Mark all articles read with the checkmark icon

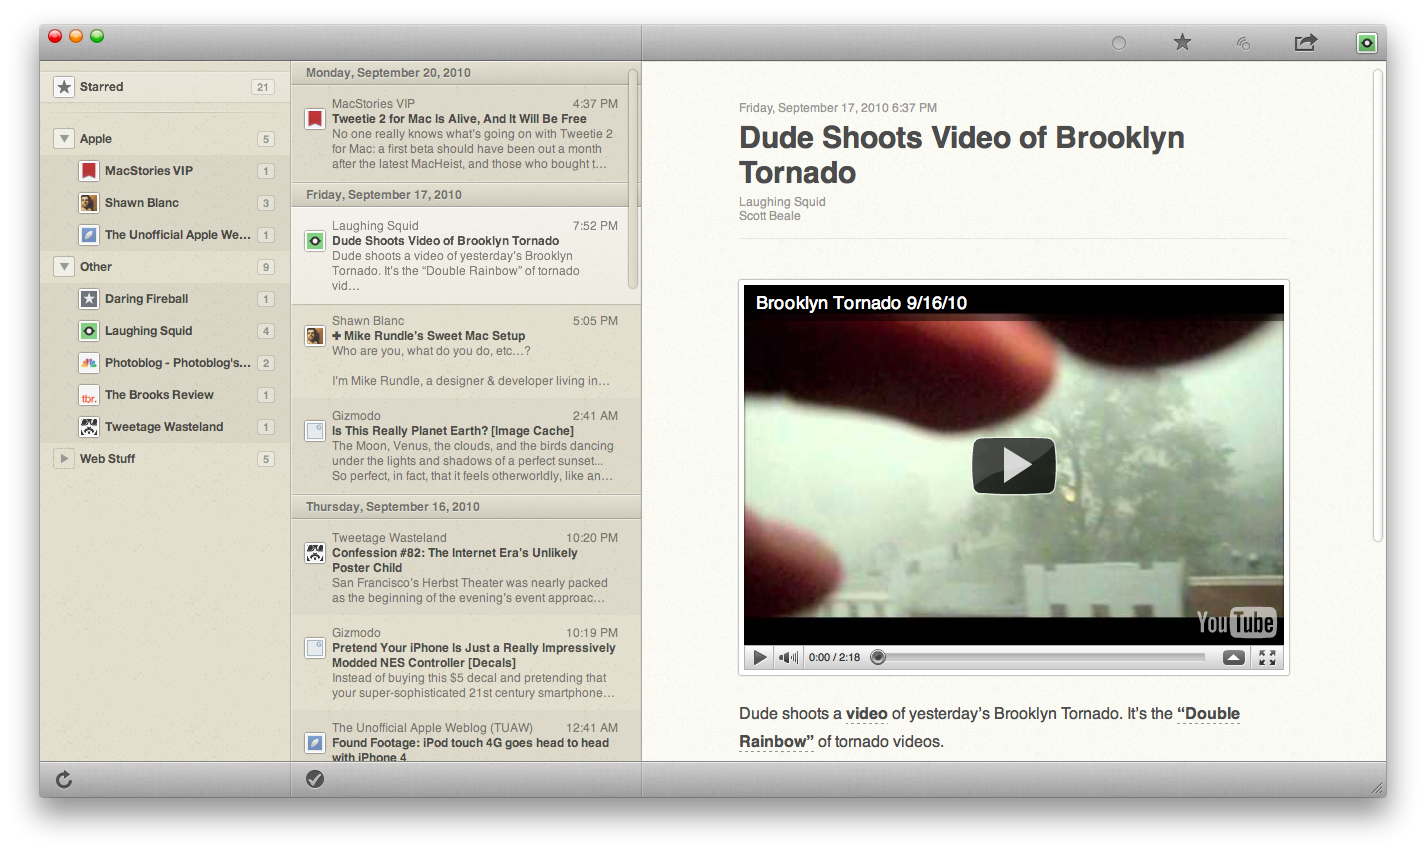pos(315,779)
